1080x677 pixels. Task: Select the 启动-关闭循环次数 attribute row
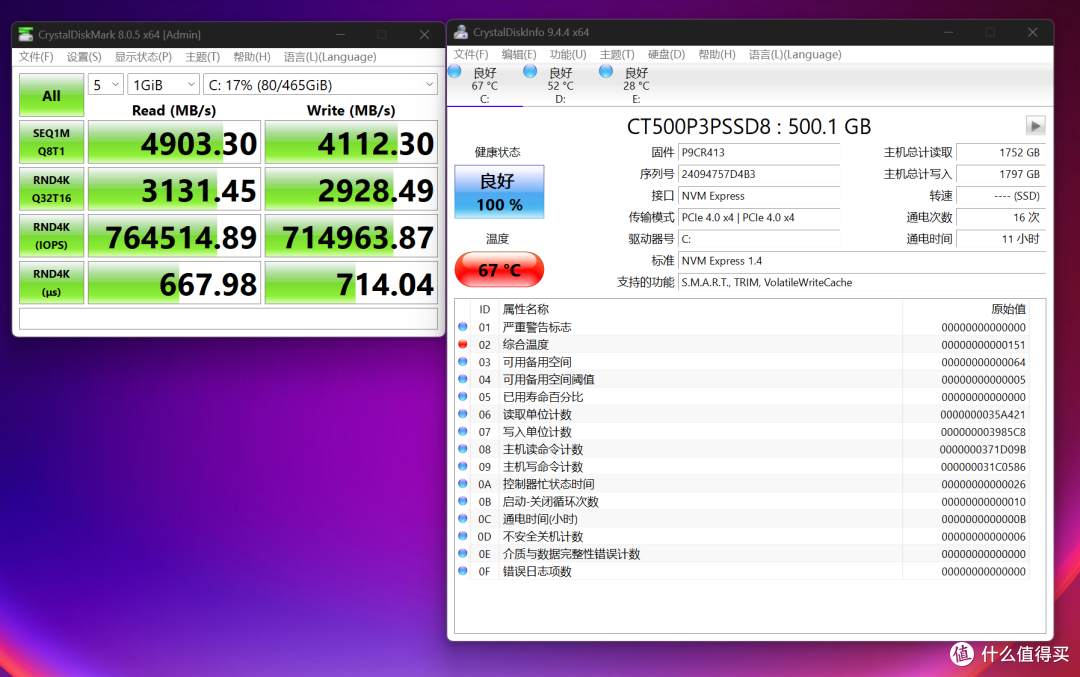(x=742, y=501)
